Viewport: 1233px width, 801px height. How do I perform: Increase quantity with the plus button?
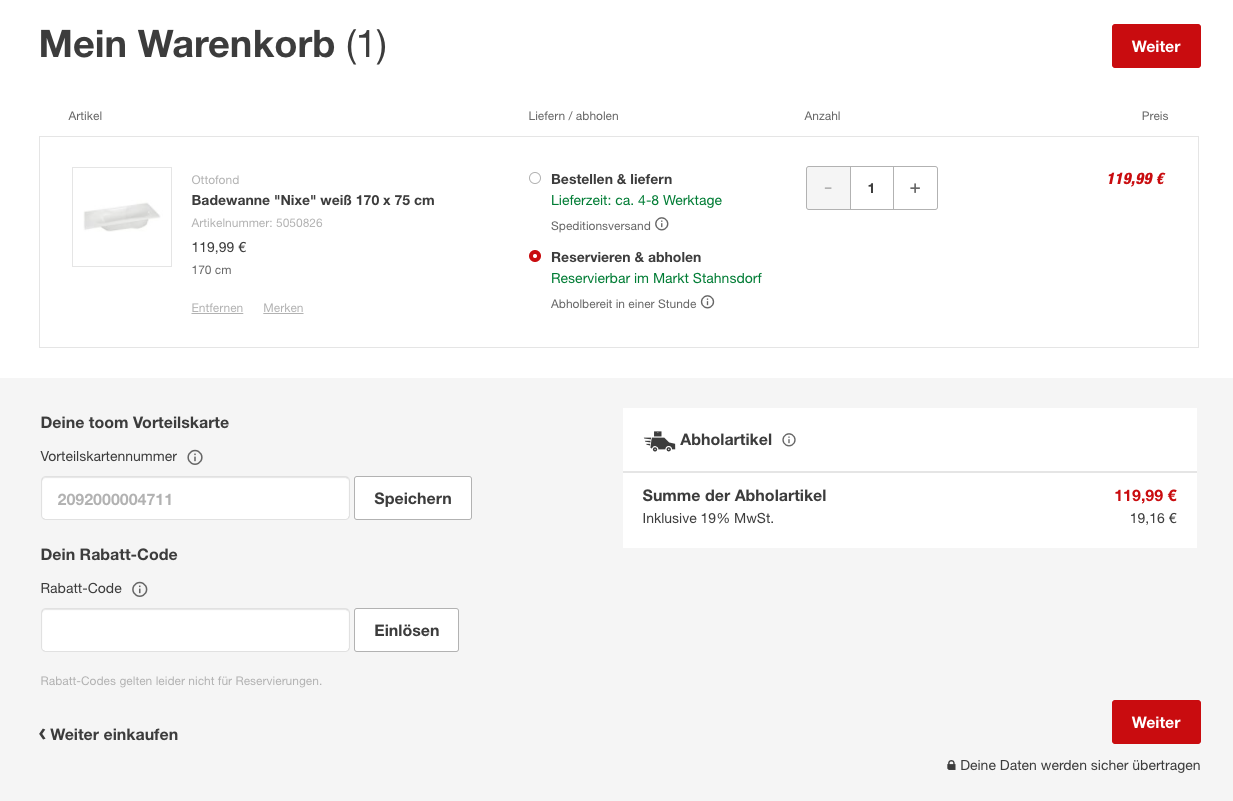coord(915,188)
